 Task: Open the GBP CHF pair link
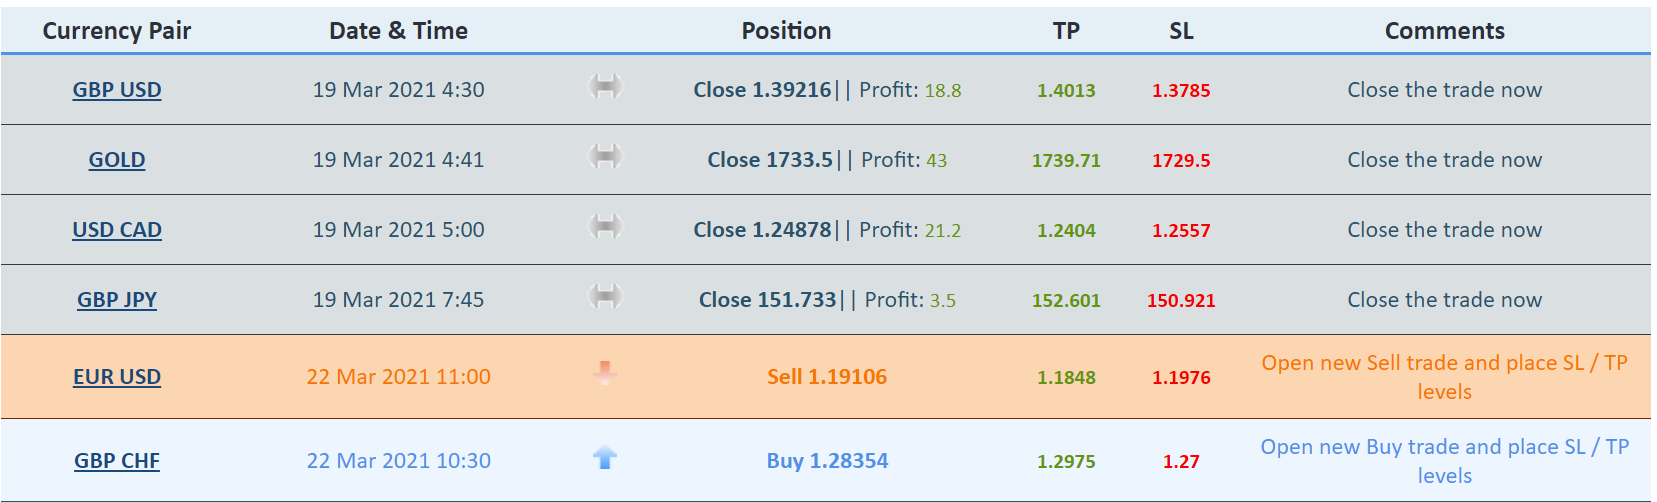coord(117,461)
